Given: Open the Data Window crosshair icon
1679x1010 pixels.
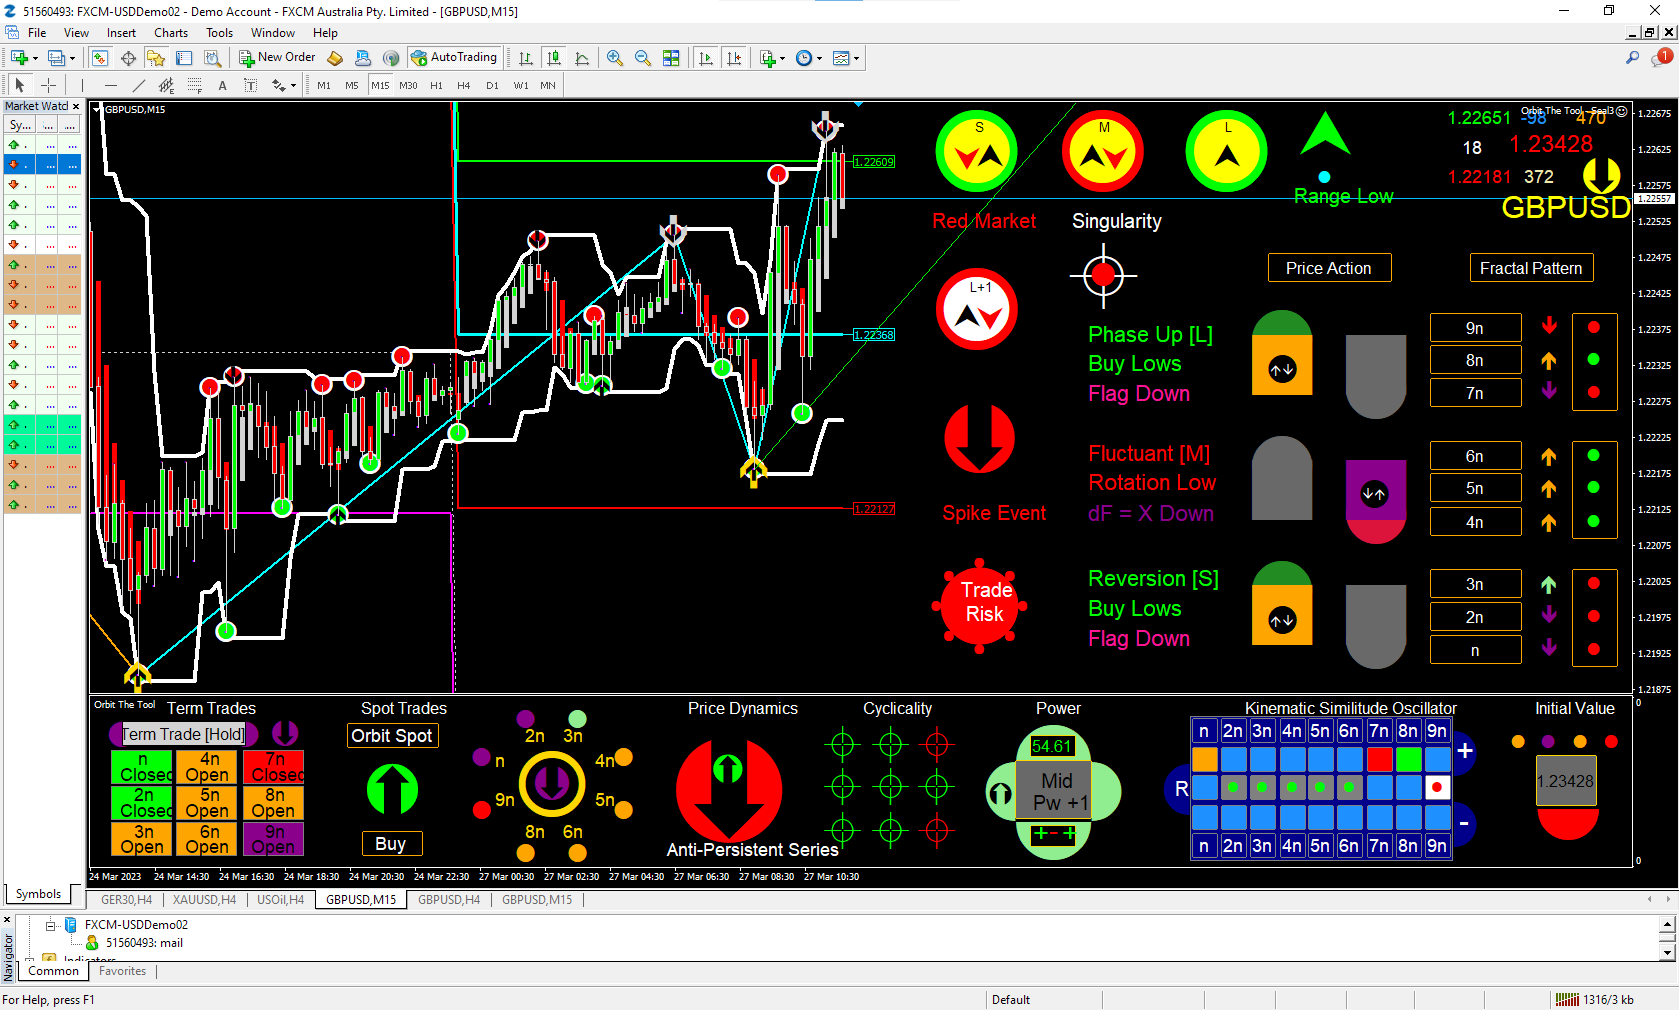Looking at the screenshot, I should click(x=128, y=58).
